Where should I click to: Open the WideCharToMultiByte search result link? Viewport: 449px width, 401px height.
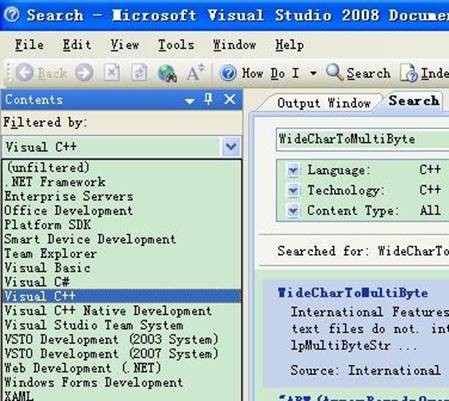353,293
